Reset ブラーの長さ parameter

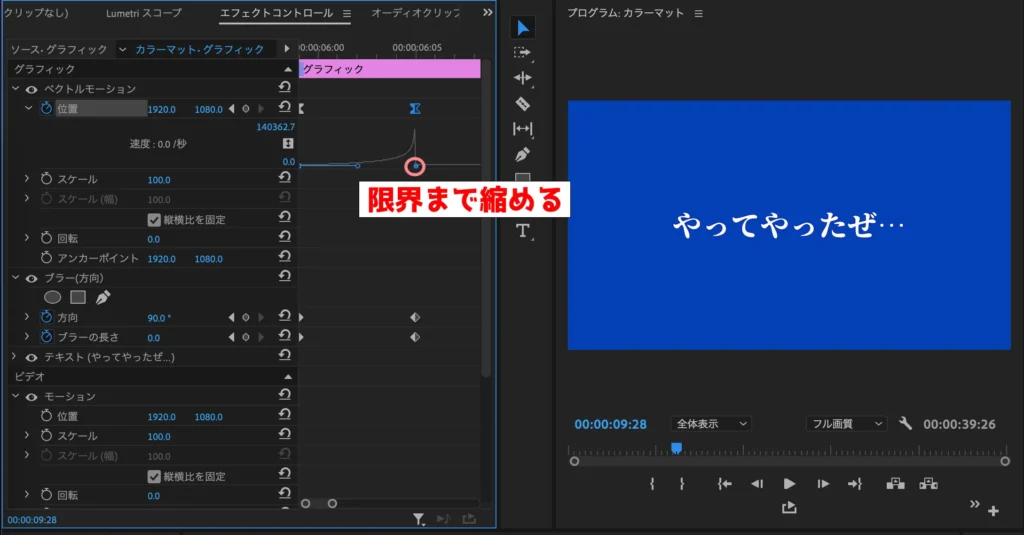(285, 336)
